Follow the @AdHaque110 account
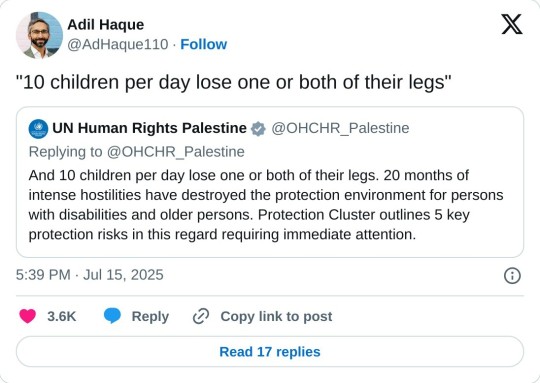Viewport: 540px width, 383px height. [x=204, y=44]
